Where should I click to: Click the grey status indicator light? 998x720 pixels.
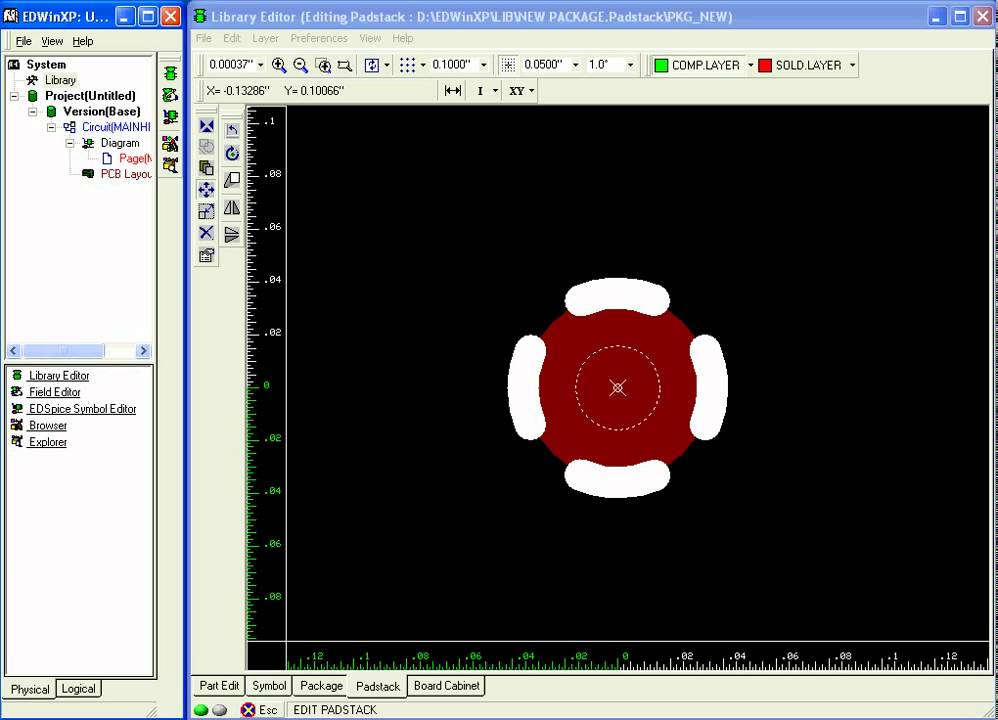click(x=220, y=710)
